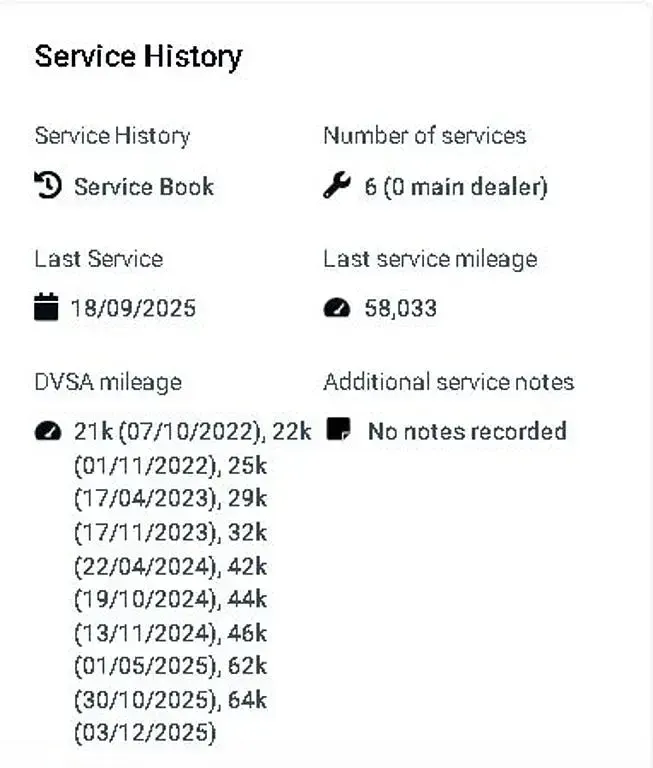This screenshot has height=768, width=653.
Task: Click the Service Book value text
Action: click(144, 187)
